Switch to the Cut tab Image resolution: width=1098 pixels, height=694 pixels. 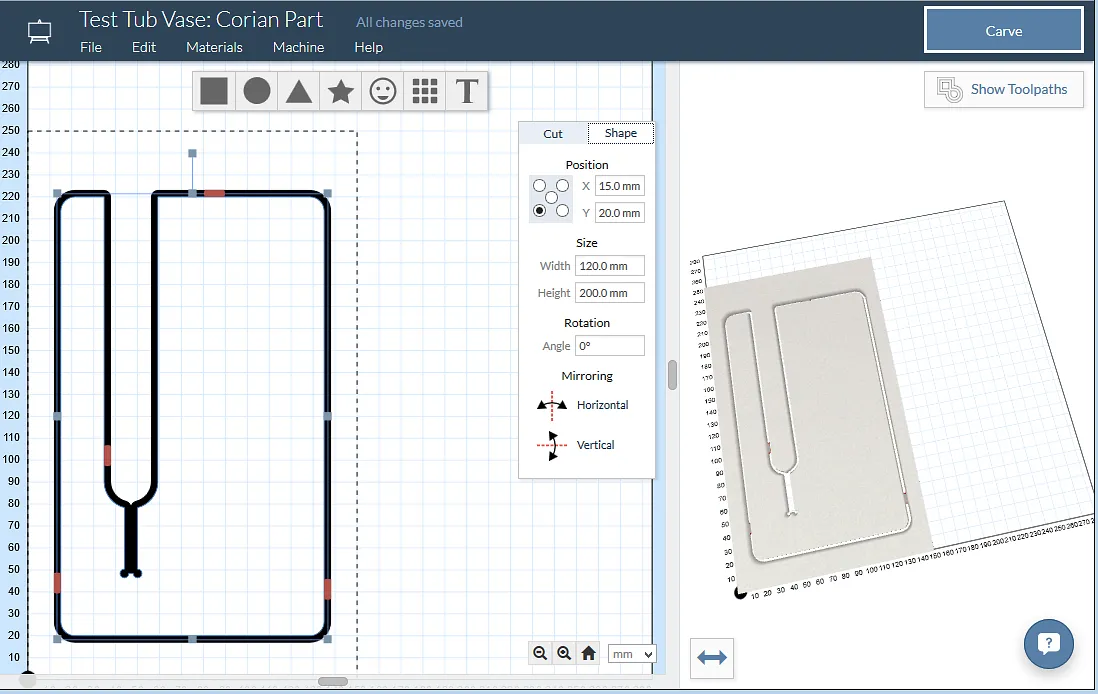tap(553, 133)
